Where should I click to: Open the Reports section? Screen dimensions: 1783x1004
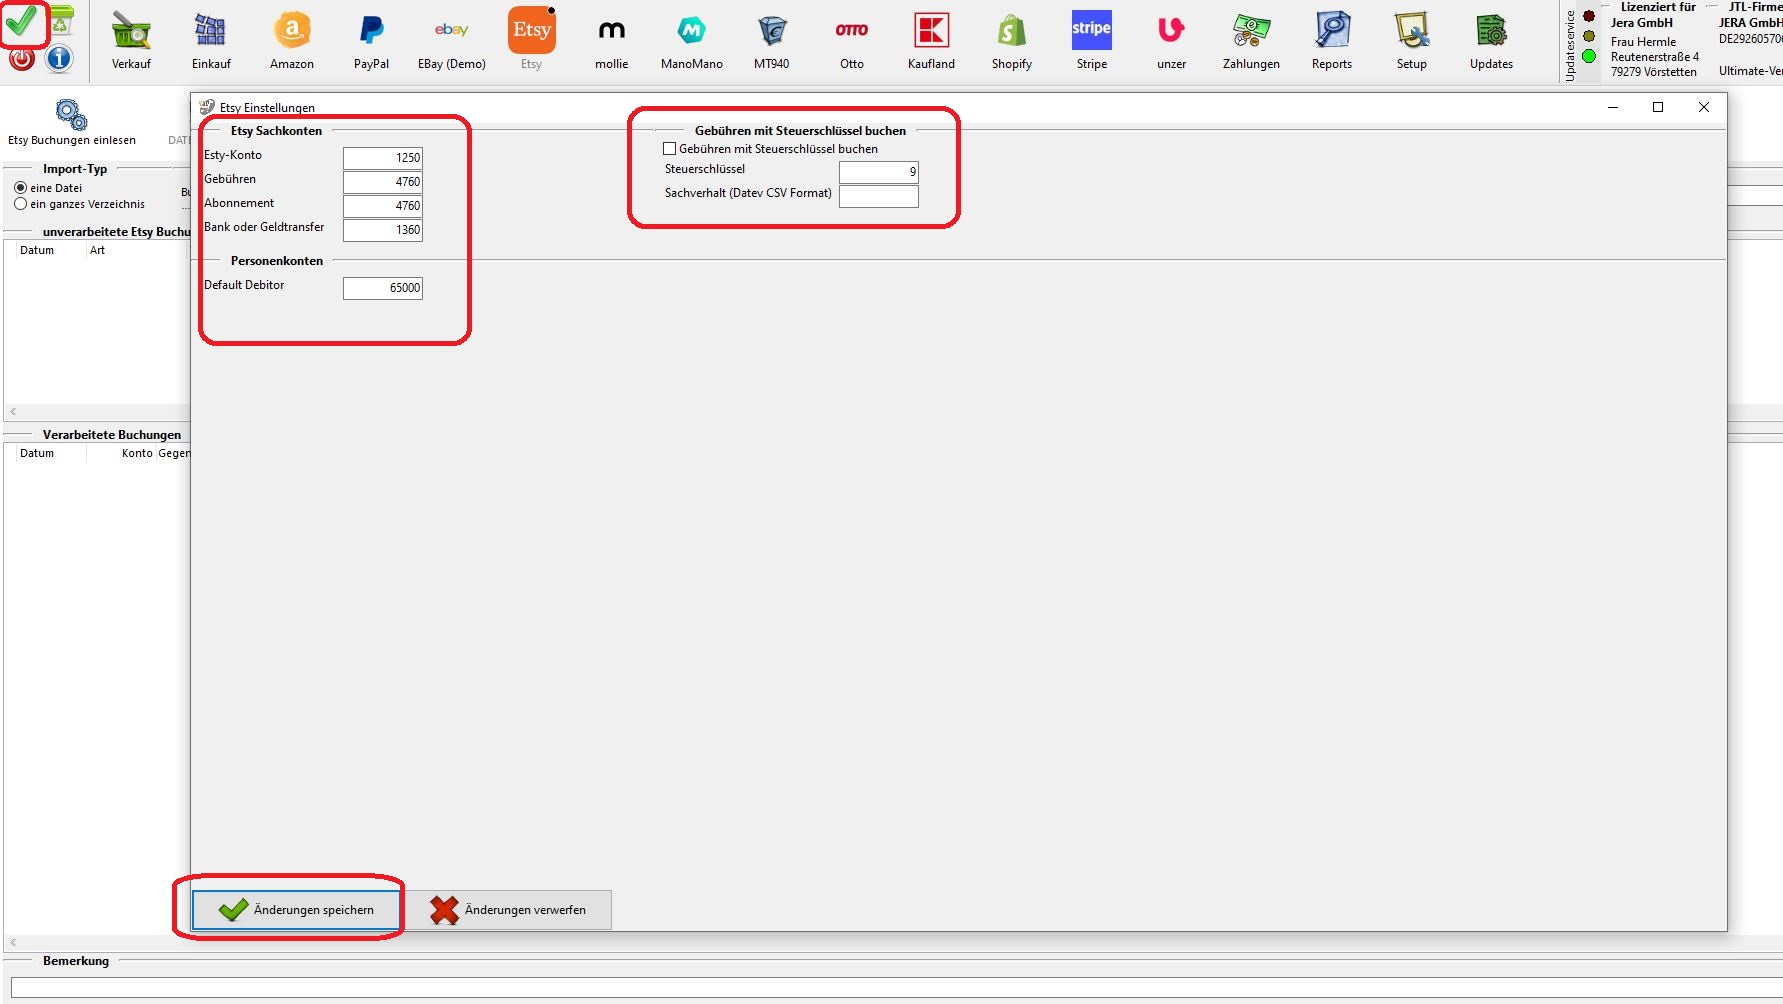(1331, 32)
